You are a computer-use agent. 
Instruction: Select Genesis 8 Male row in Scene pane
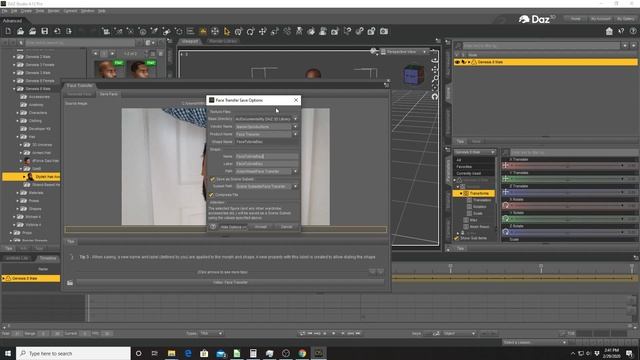point(546,62)
